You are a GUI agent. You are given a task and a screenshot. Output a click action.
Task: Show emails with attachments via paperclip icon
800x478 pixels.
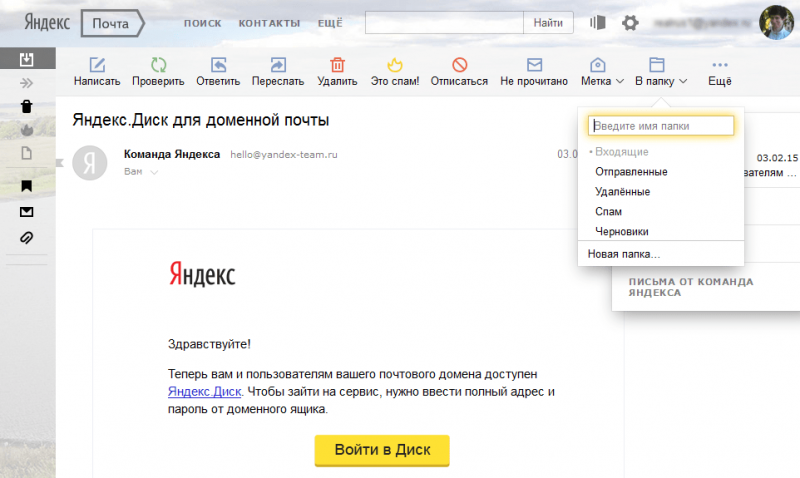point(27,238)
